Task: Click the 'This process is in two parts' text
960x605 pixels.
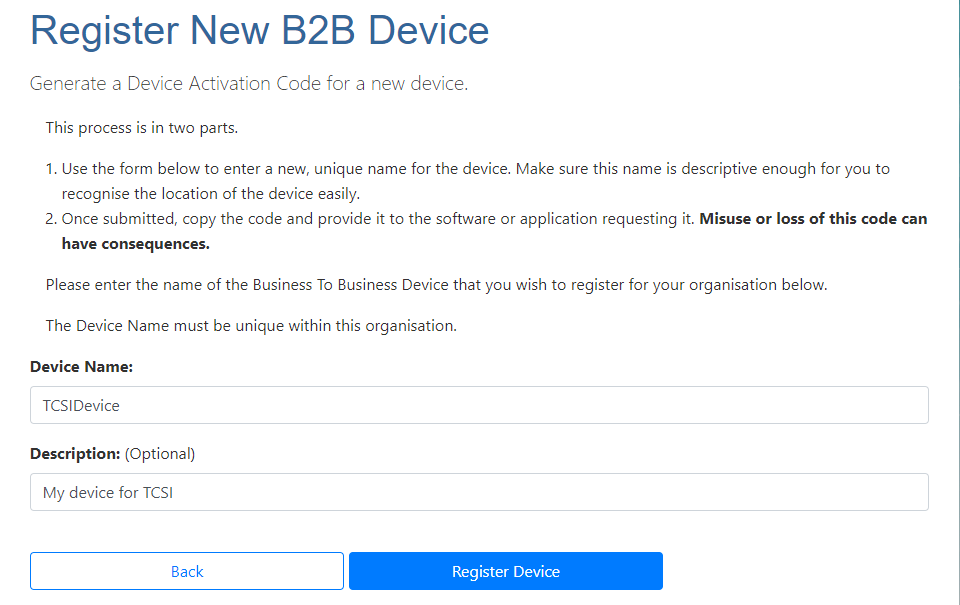Action: pyautogui.click(x=141, y=128)
